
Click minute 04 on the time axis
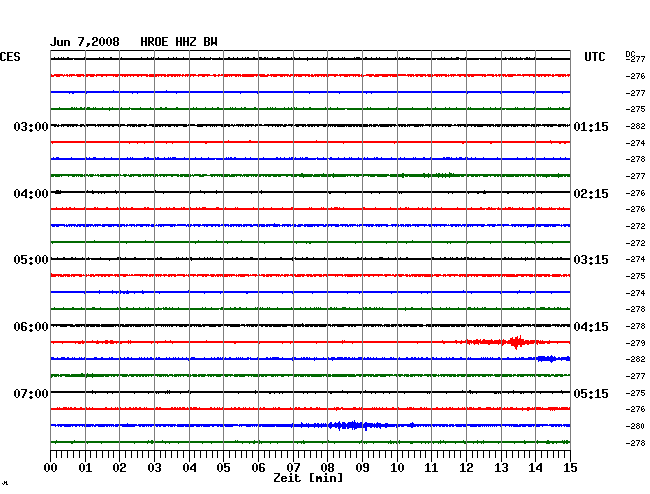189,467
